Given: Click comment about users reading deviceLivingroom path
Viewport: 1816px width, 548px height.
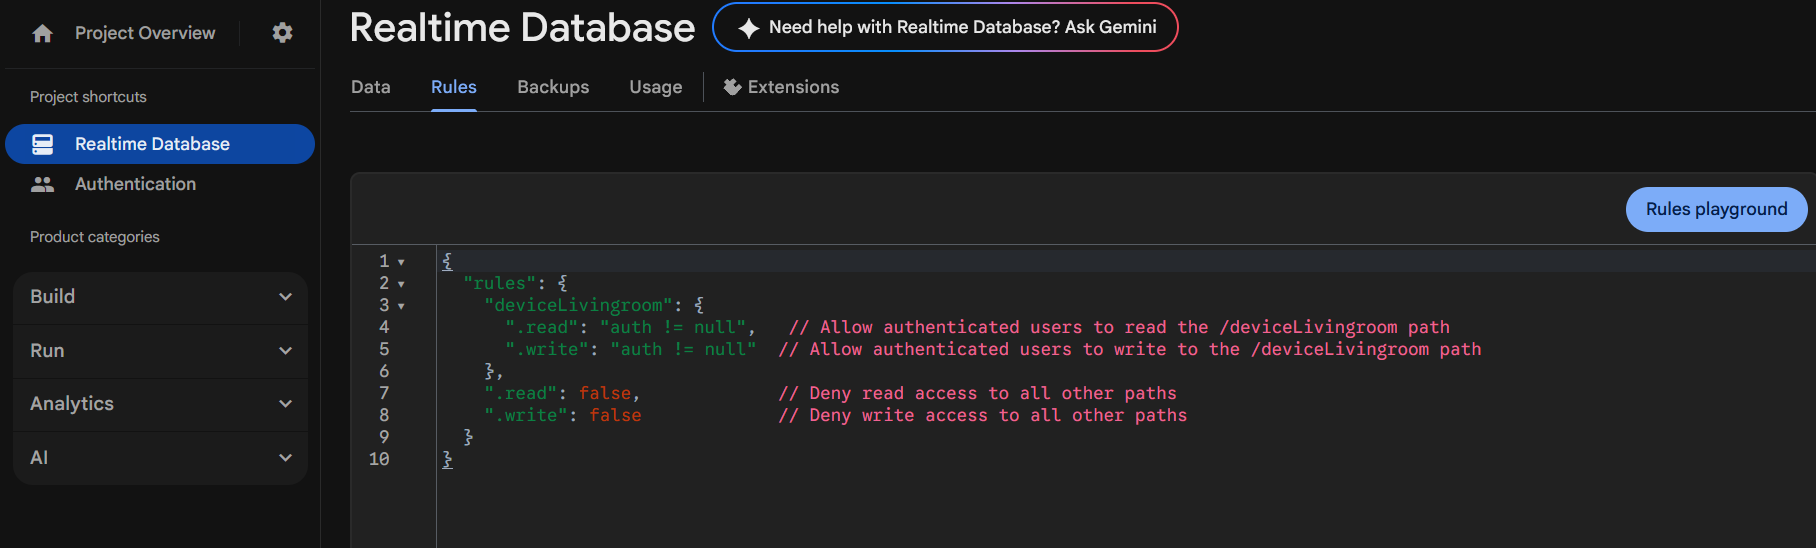Looking at the screenshot, I should [x=1119, y=327].
